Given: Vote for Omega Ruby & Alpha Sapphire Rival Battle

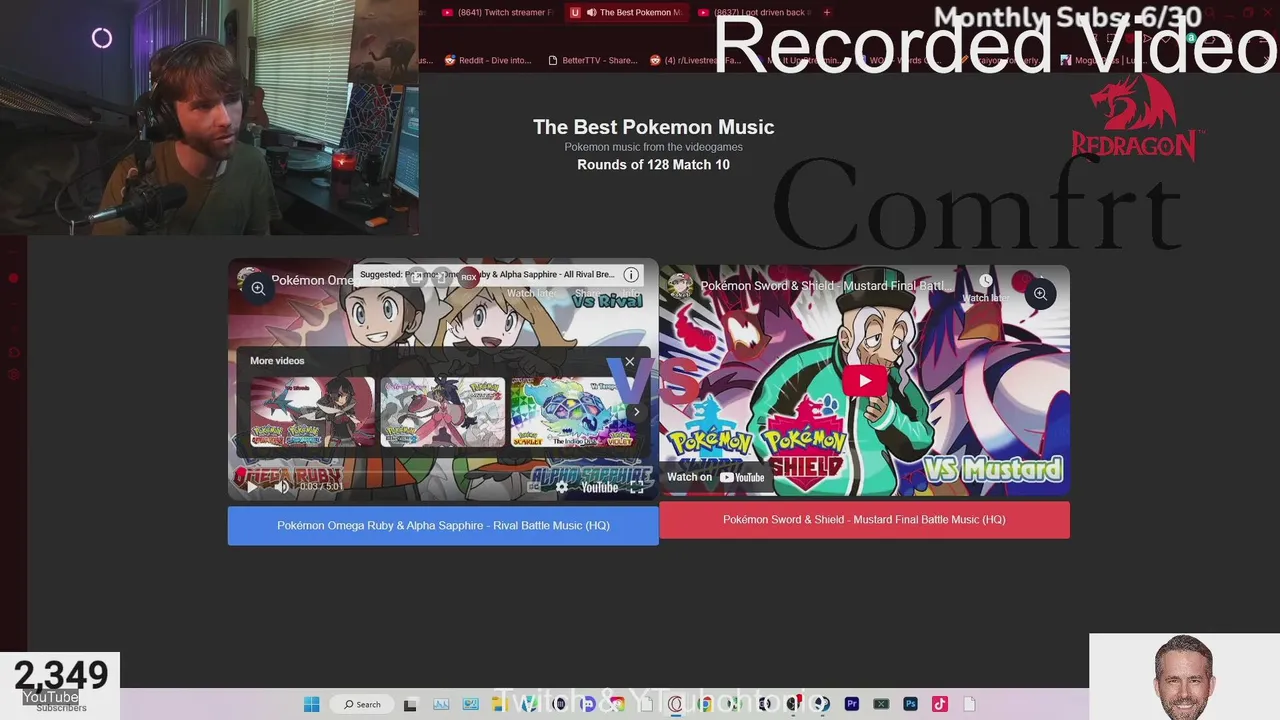Looking at the screenshot, I should tap(443, 525).
